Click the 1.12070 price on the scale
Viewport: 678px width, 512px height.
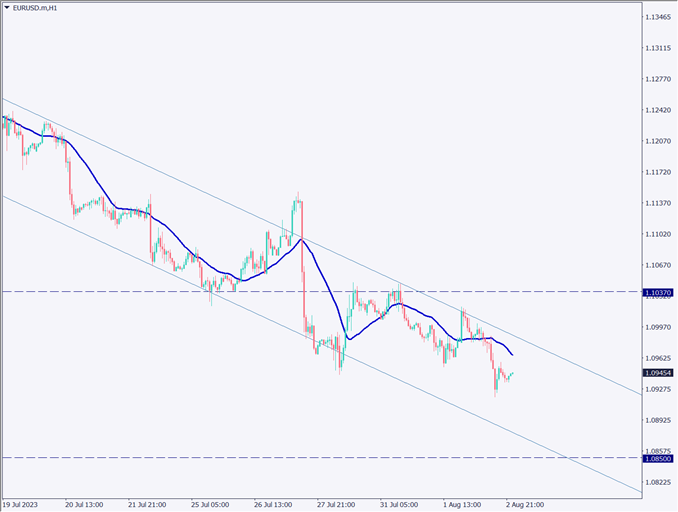657,142
